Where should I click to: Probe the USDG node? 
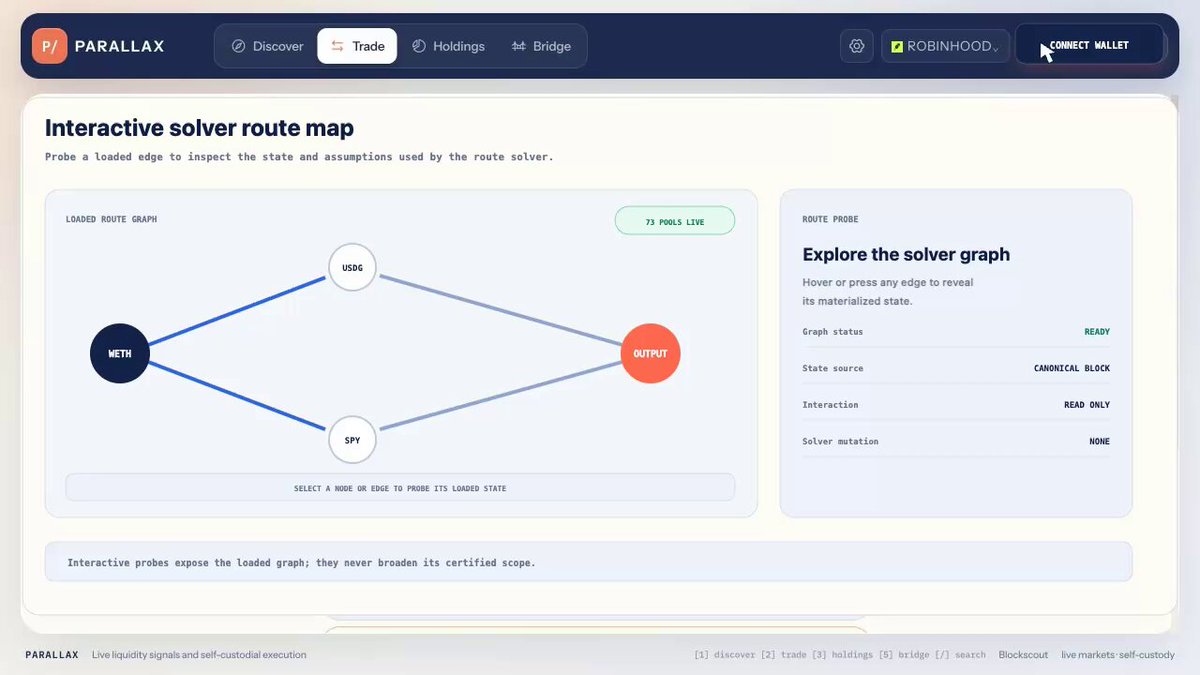pos(352,267)
